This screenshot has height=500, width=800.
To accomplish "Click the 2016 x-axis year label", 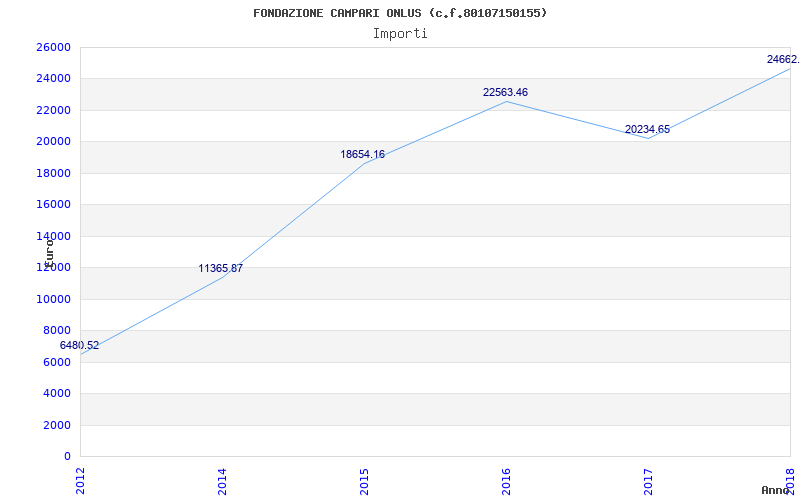I will [506, 480].
